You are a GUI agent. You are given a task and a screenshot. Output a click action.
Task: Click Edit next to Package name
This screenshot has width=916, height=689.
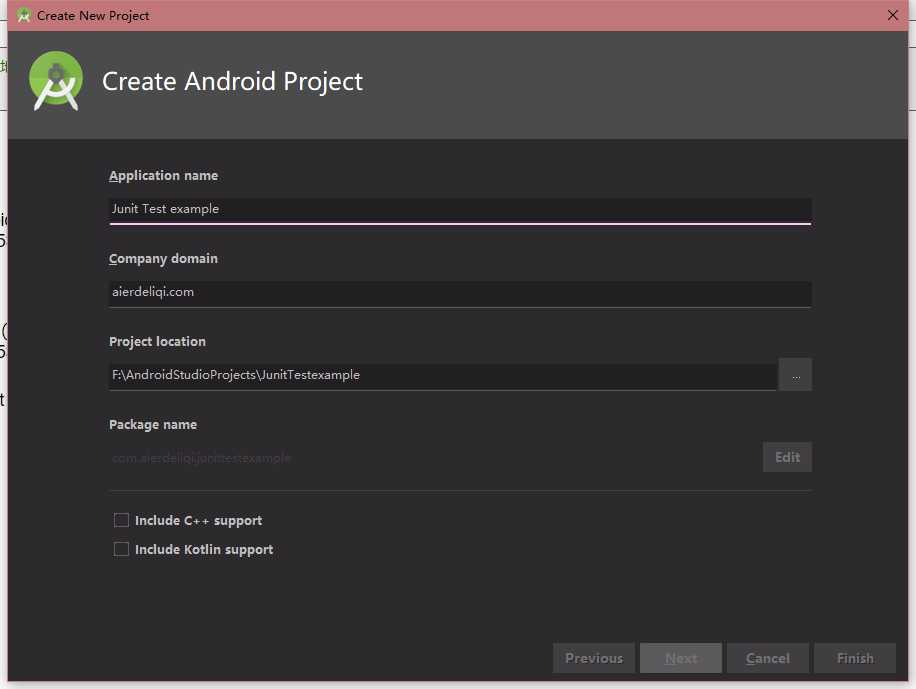[787, 457]
